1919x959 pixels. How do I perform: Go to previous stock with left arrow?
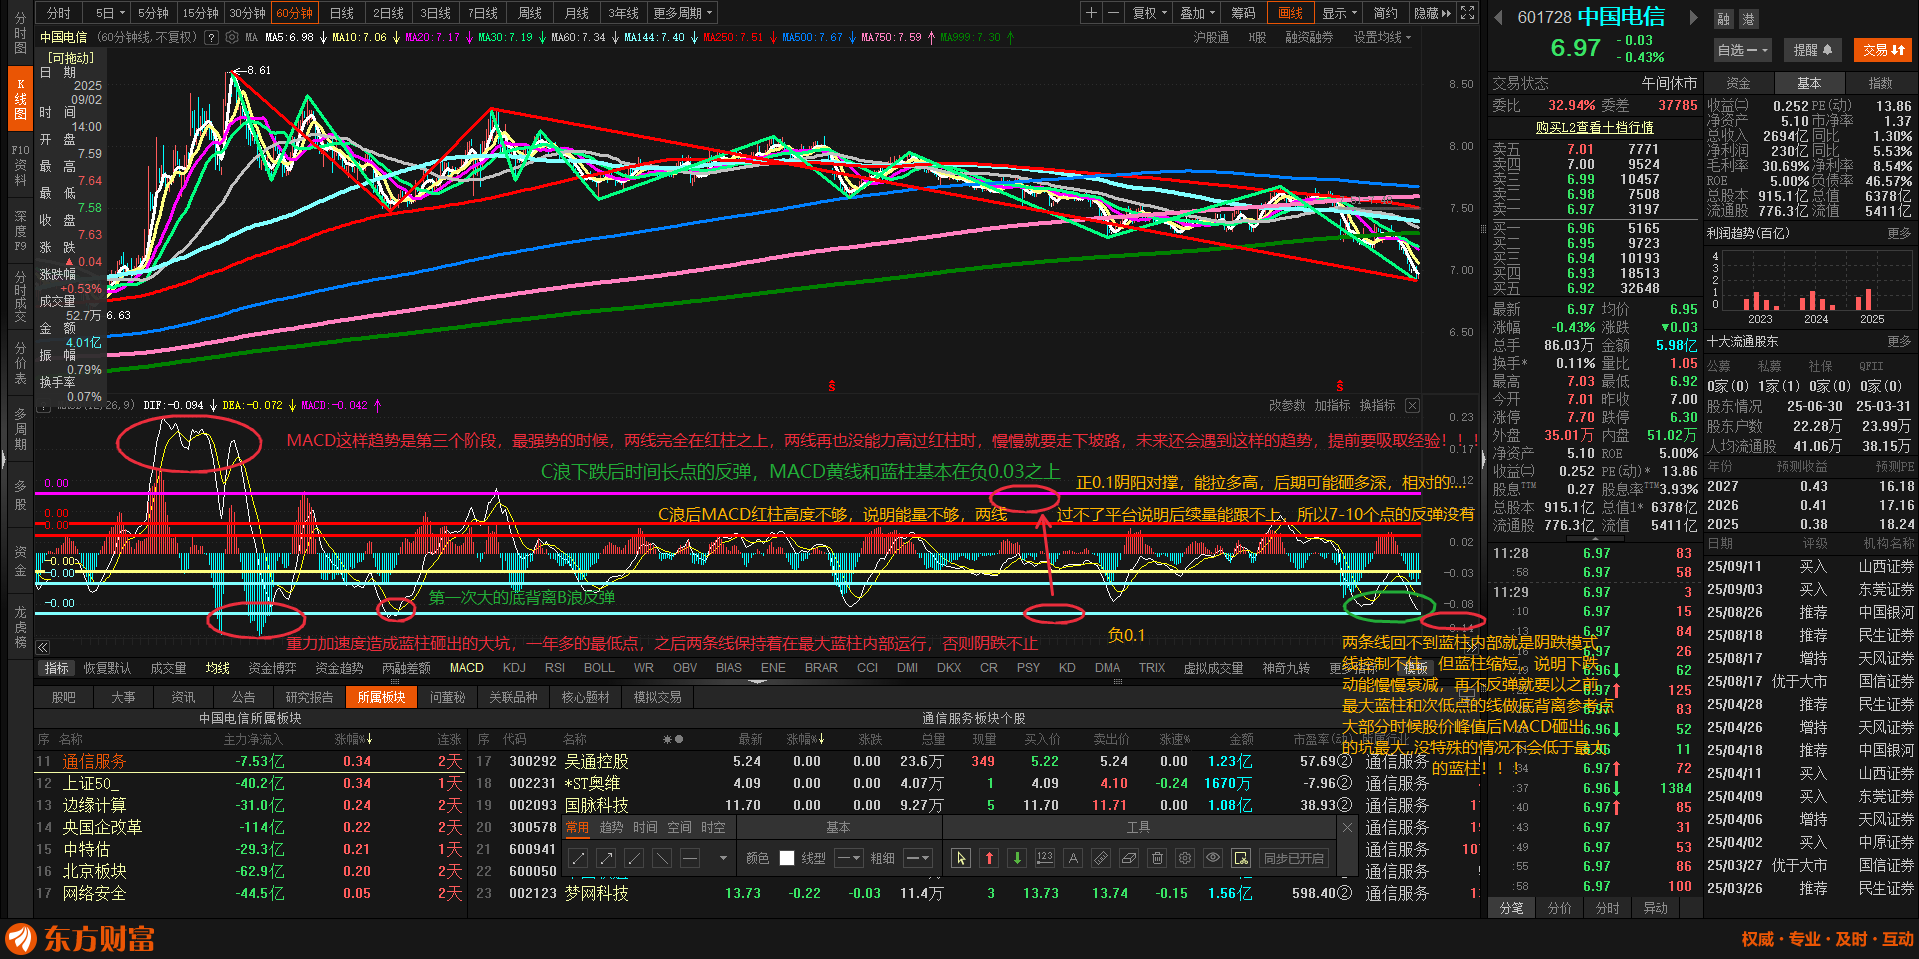point(1498,17)
